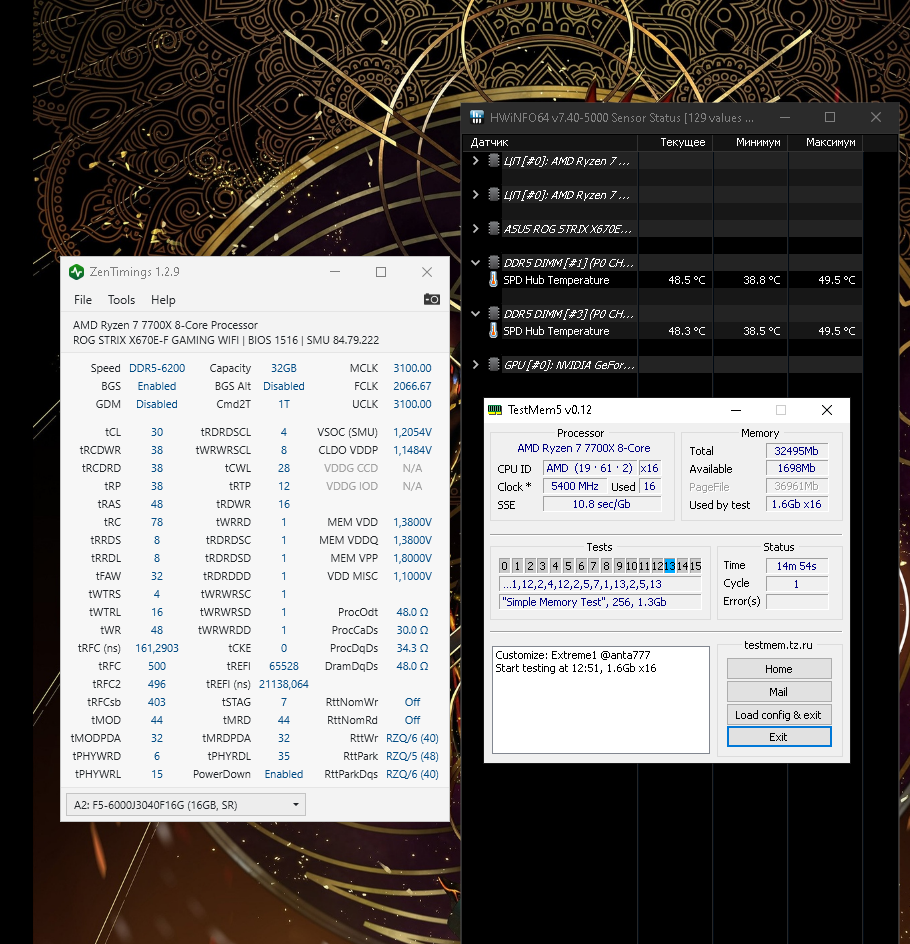Click the Текущее column header in HWiNFO64
This screenshot has width=910, height=944.
(x=675, y=142)
